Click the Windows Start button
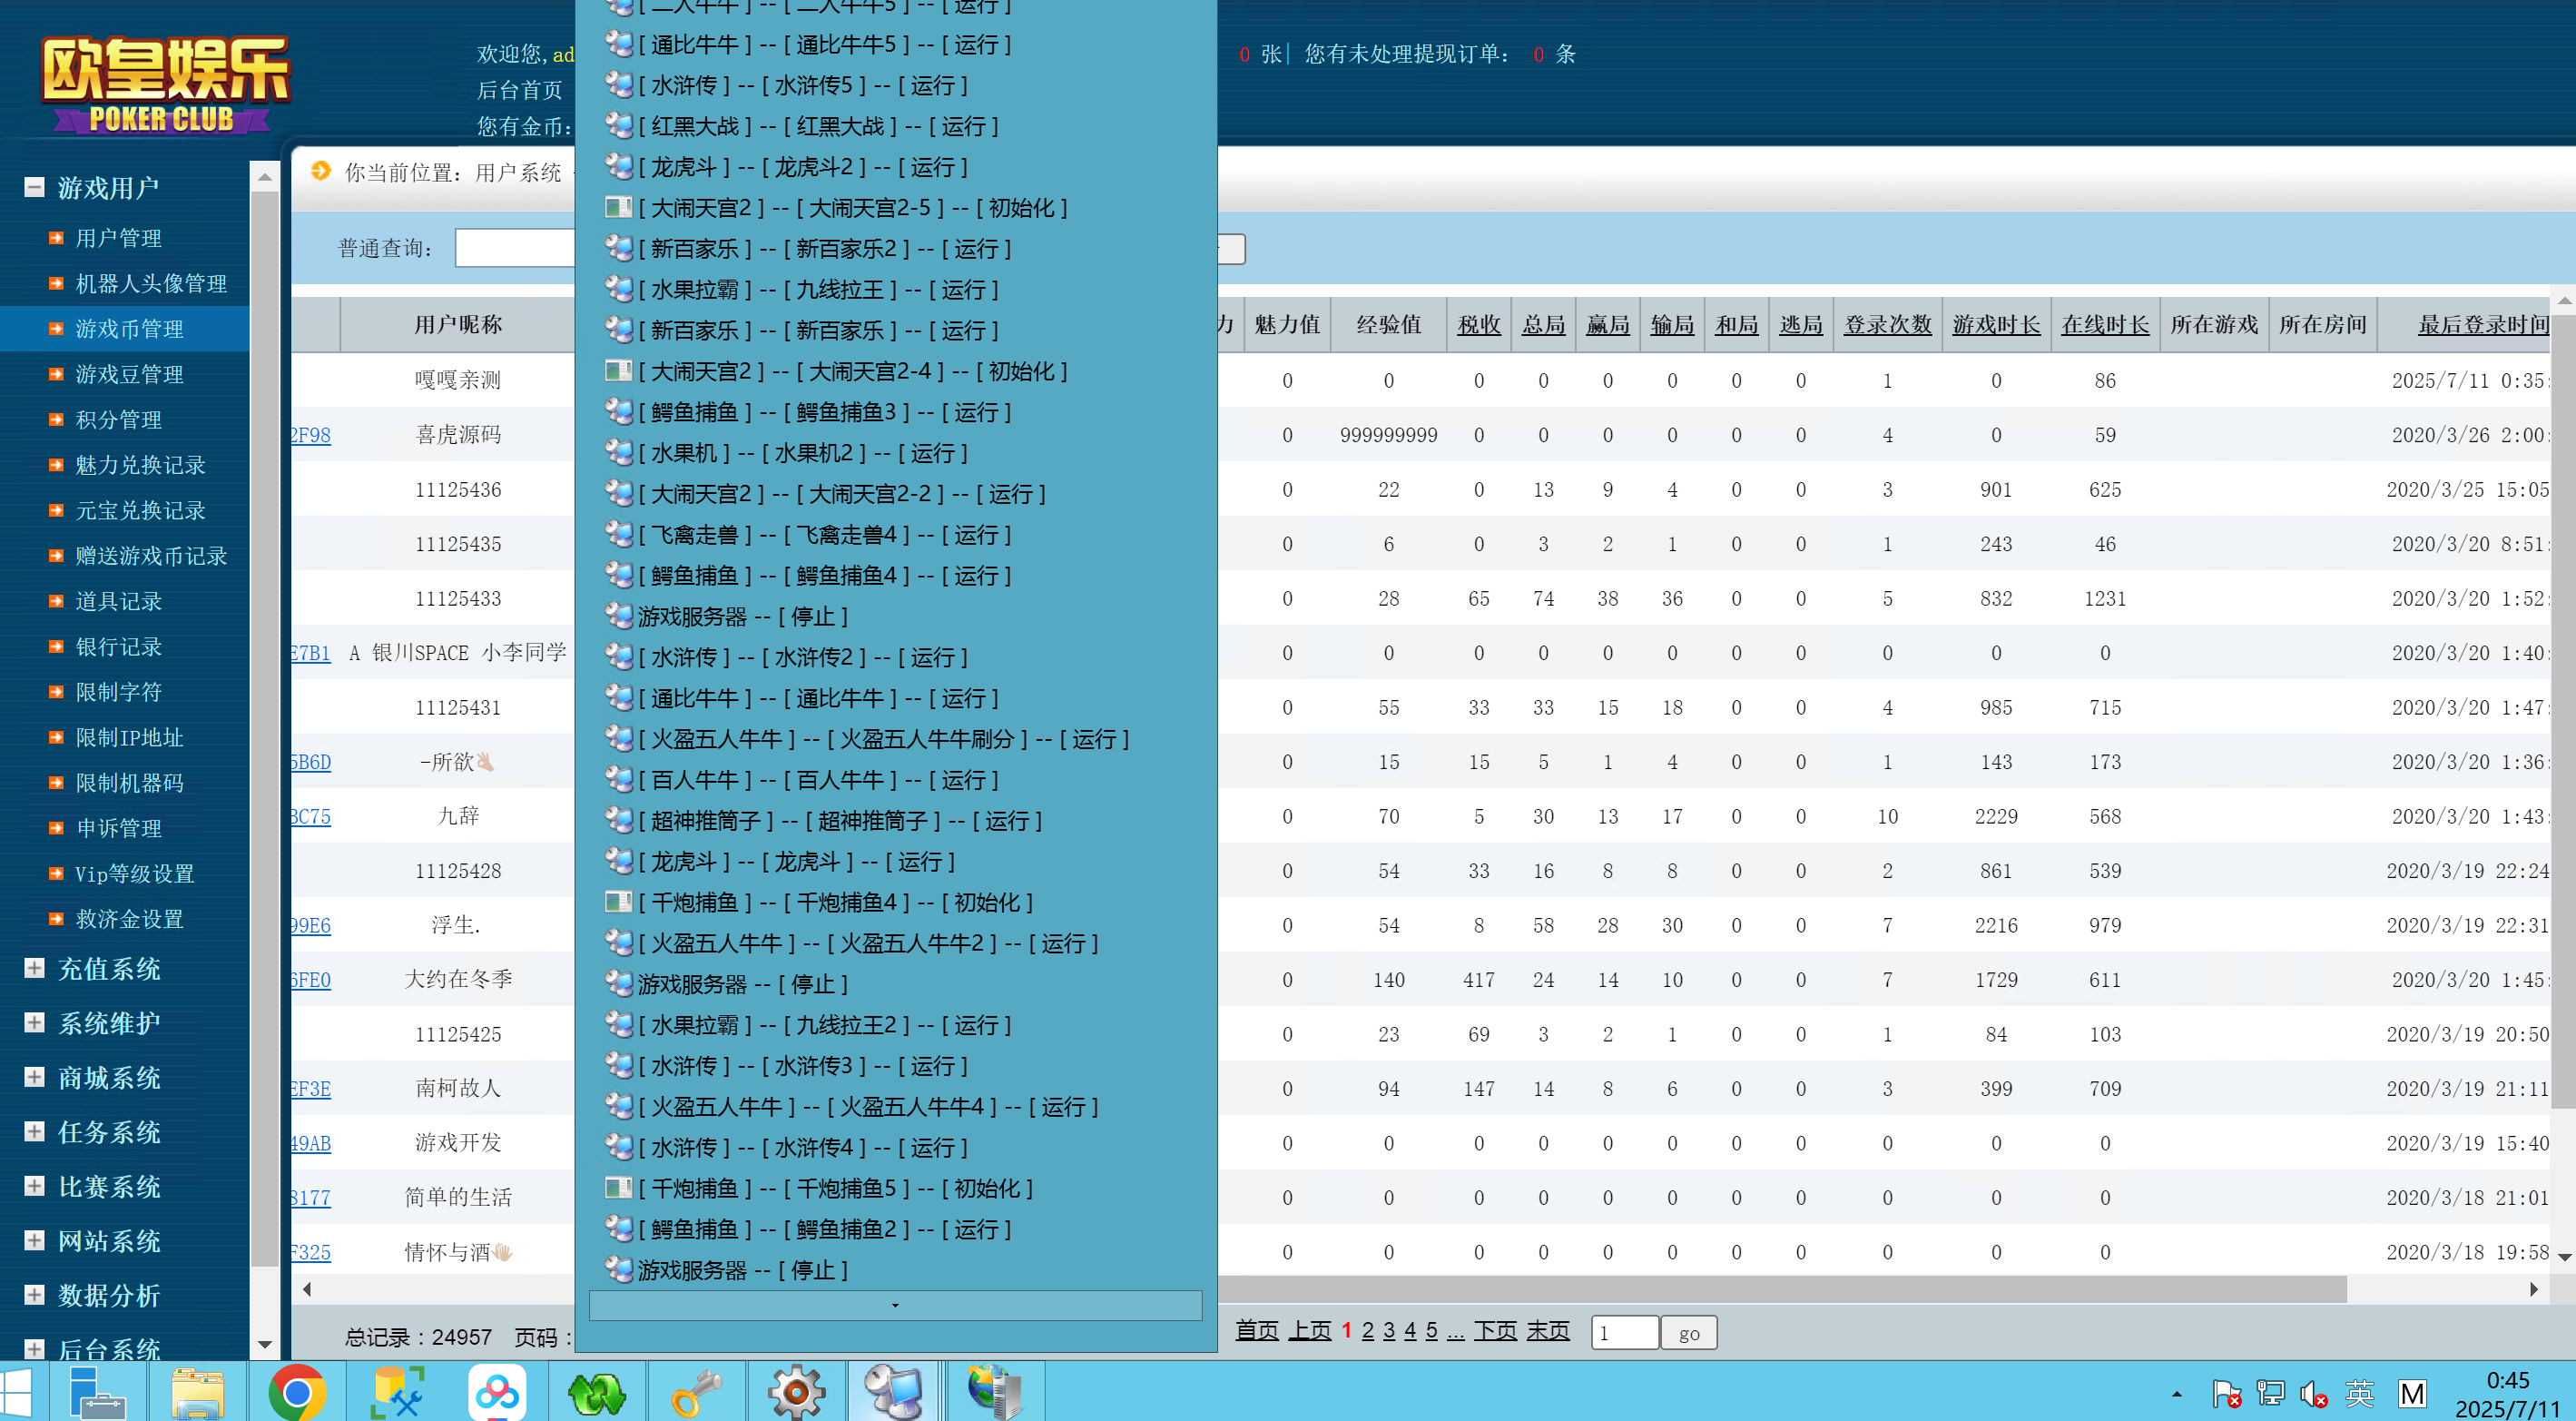 17,1391
